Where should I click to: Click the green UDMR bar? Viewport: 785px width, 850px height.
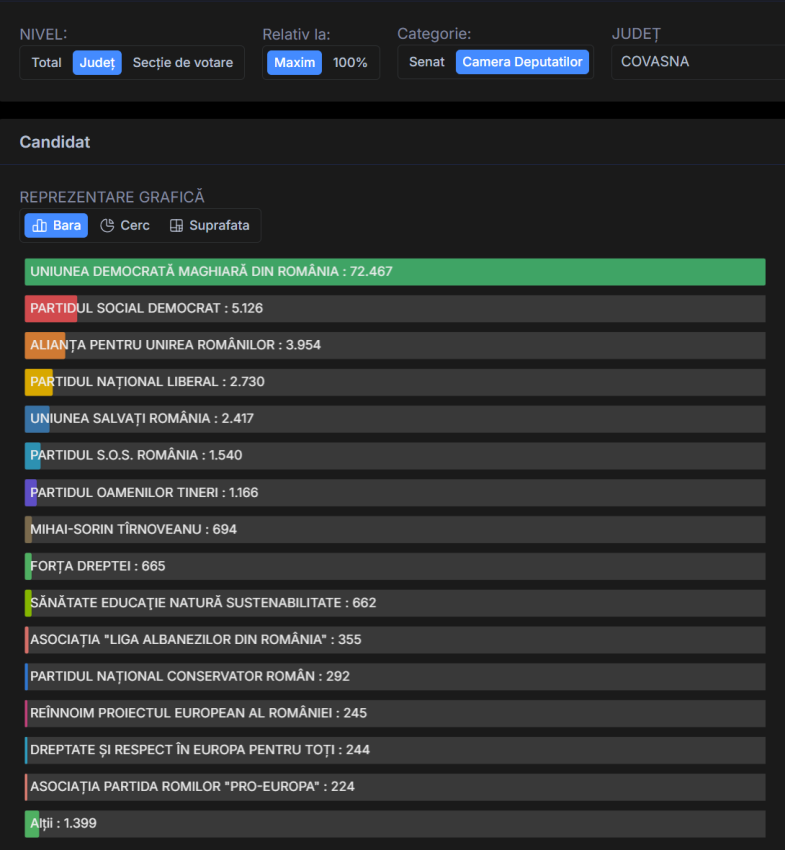[x=395, y=272]
